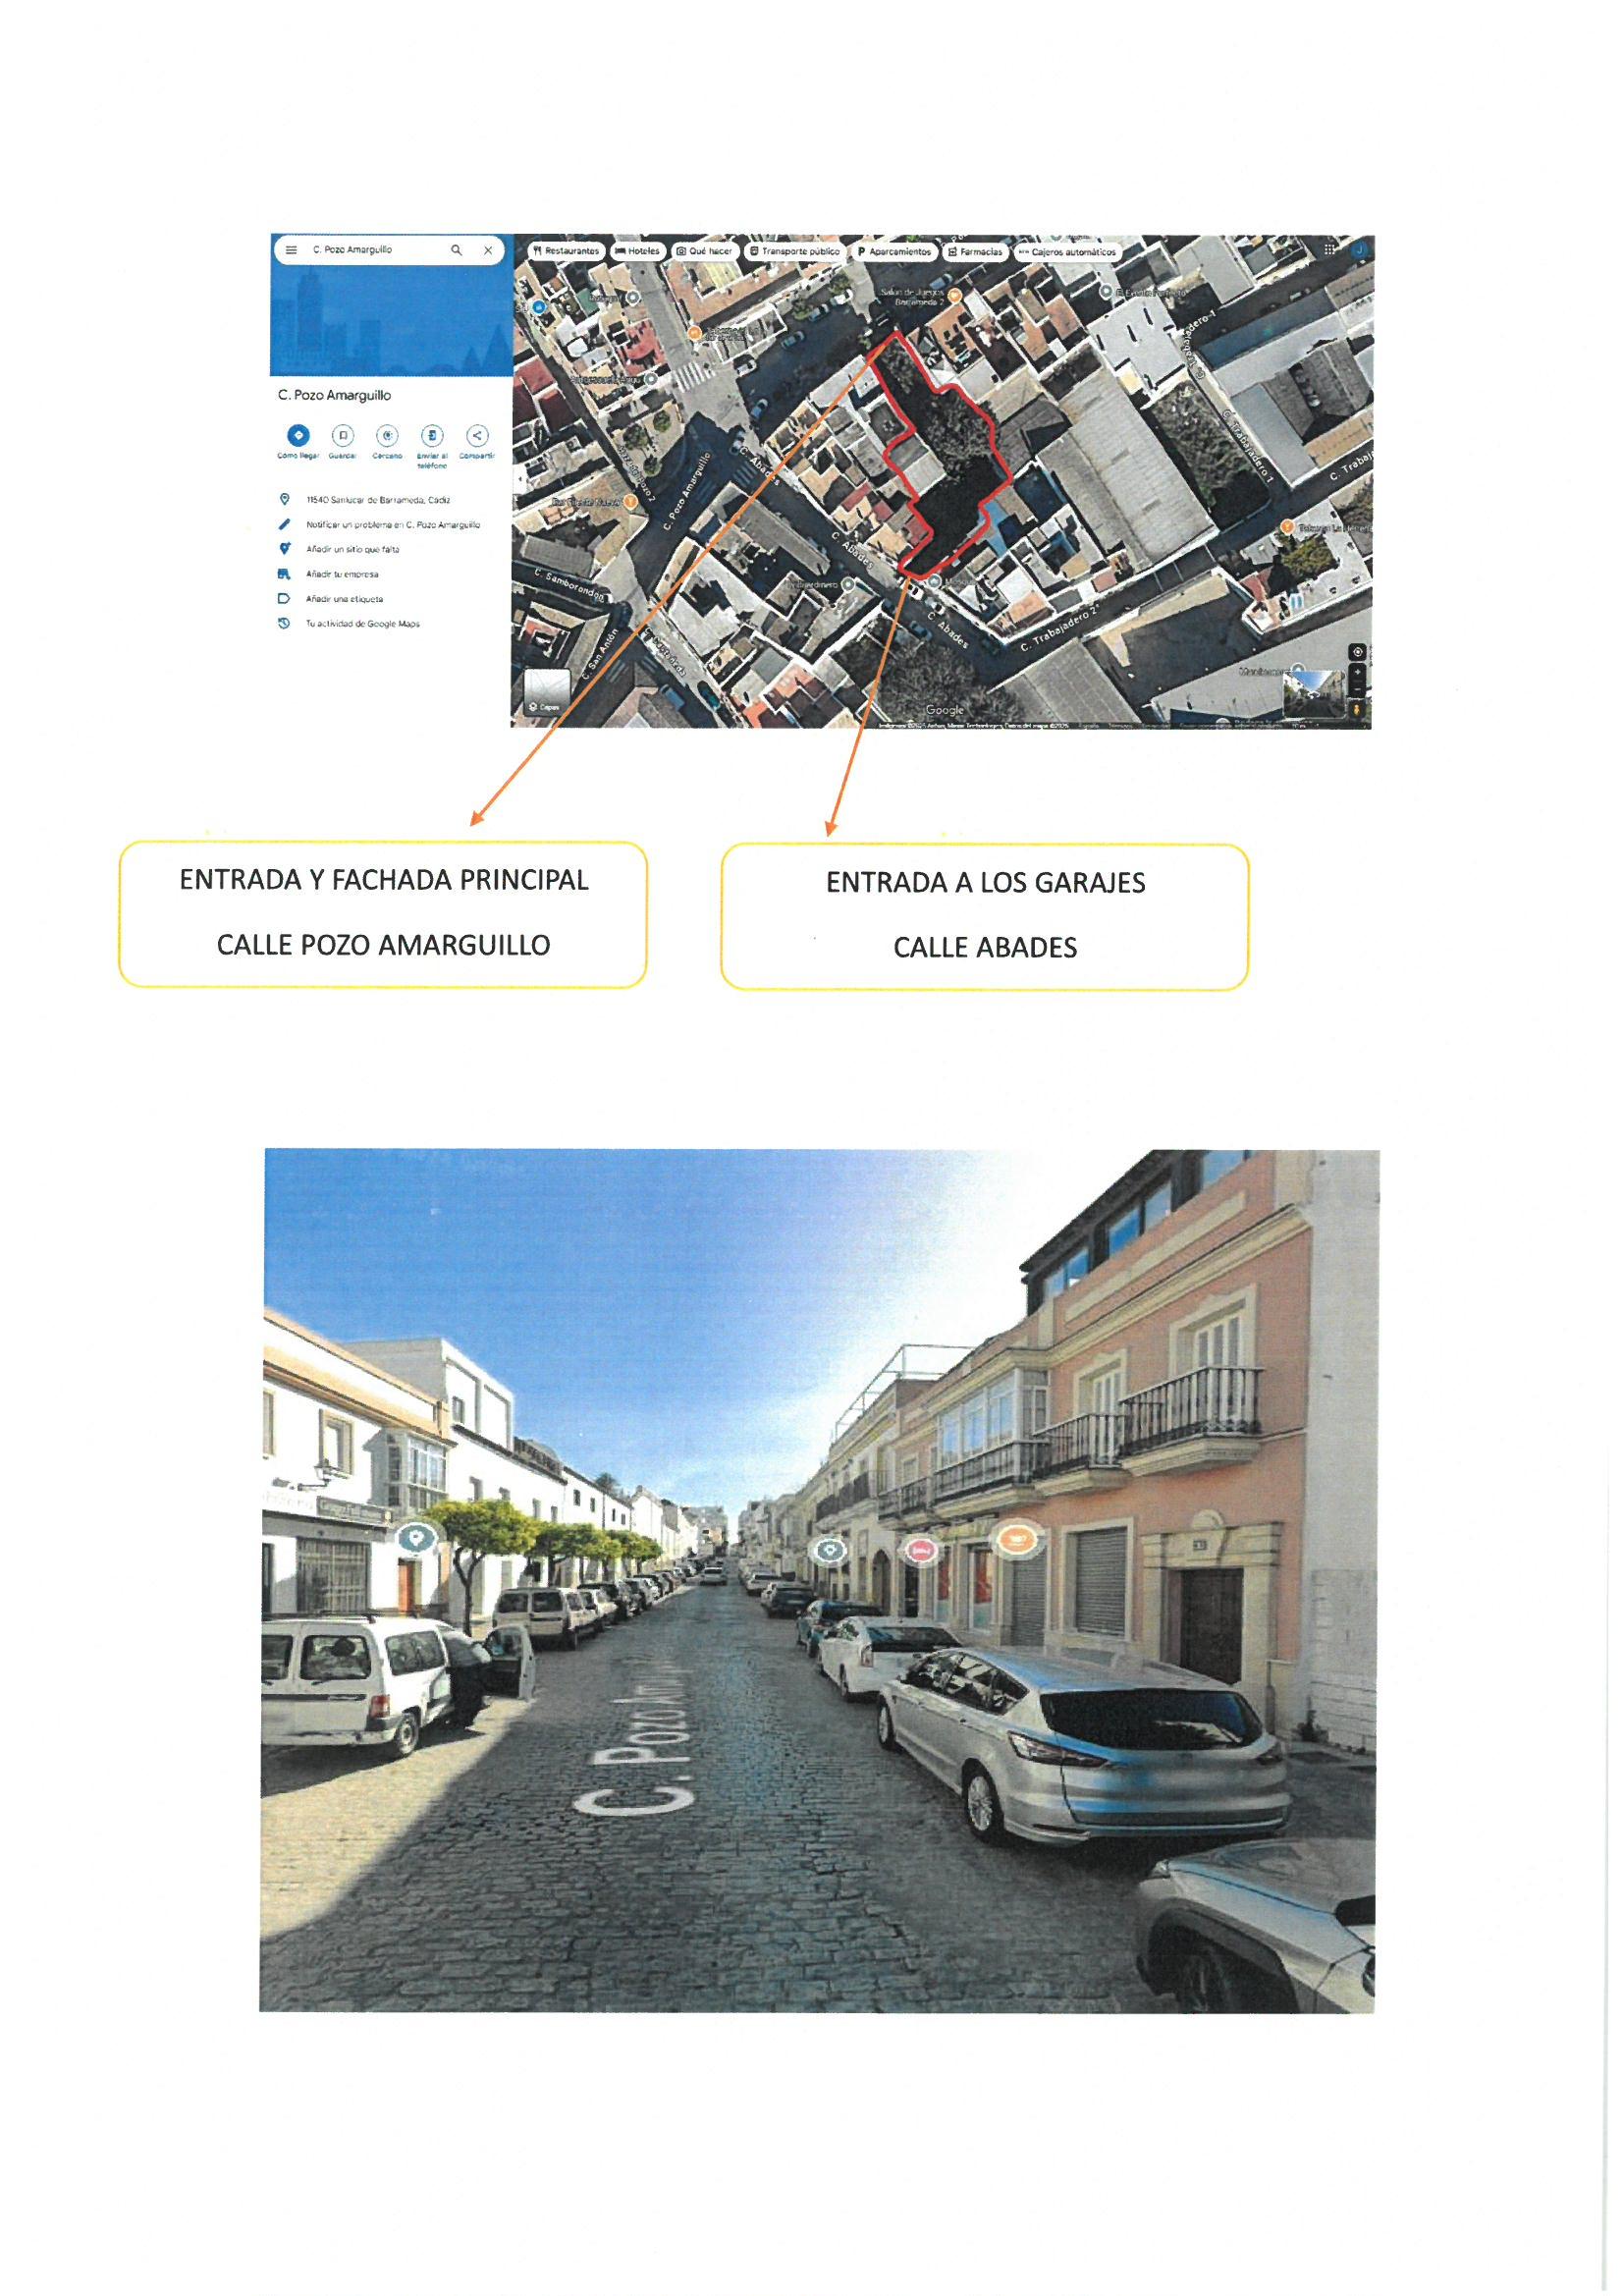Choose the Transporte público chip
The width and height of the screenshot is (1623, 2296).
click(794, 251)
